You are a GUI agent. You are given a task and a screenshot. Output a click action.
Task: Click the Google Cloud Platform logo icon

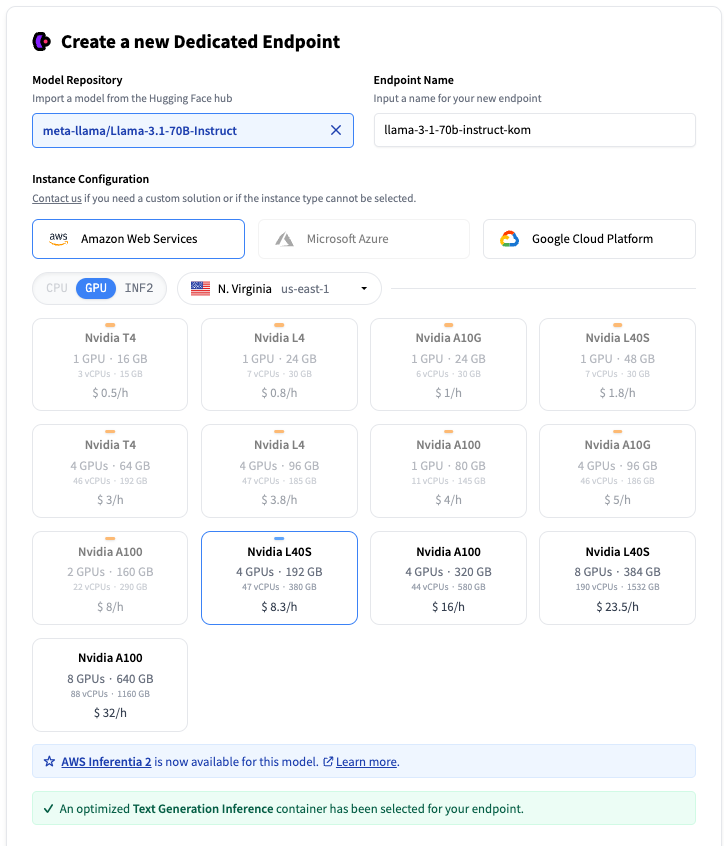click(509, 239)
